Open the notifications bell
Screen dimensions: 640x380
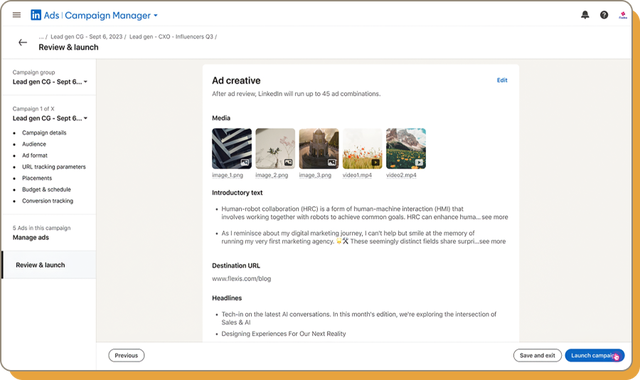tap(585, 15)
